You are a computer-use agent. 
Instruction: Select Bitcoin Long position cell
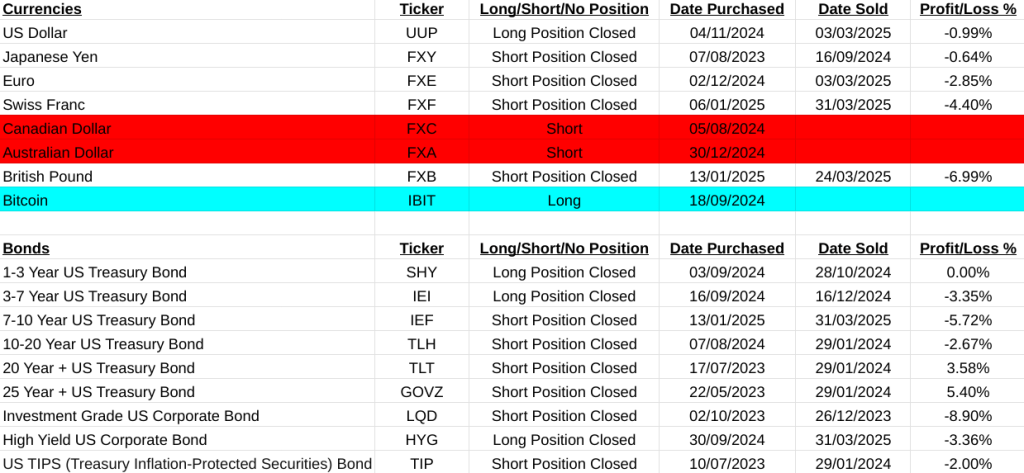coord(564,201)
